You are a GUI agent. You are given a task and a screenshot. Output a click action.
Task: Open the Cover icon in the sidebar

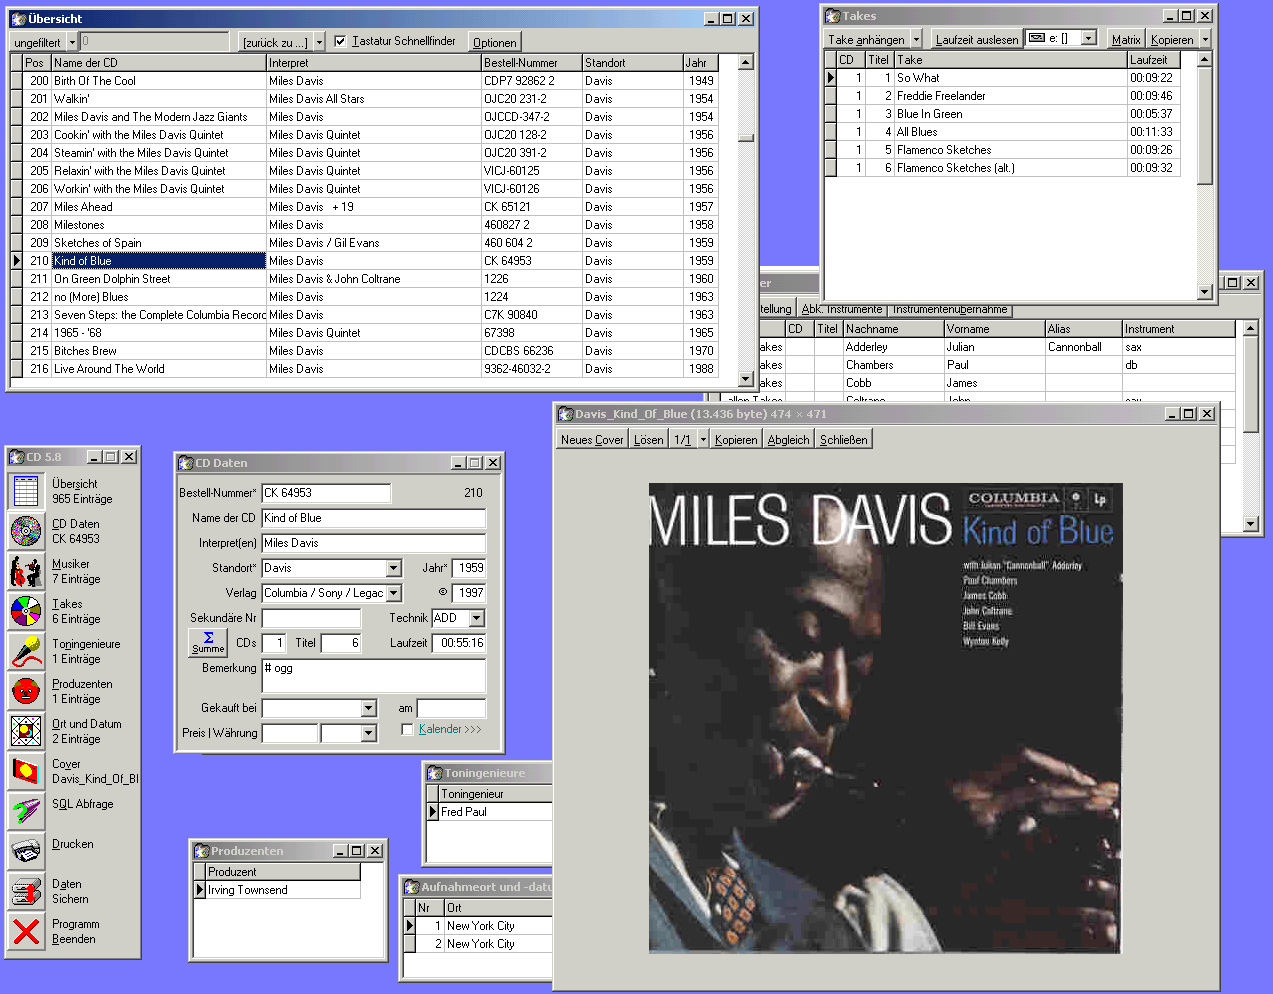[x=26, y=771]
